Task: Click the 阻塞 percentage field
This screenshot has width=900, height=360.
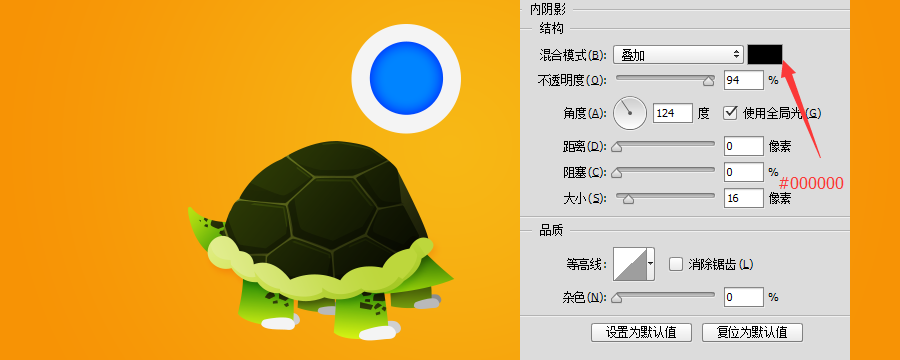Action: 744,172
